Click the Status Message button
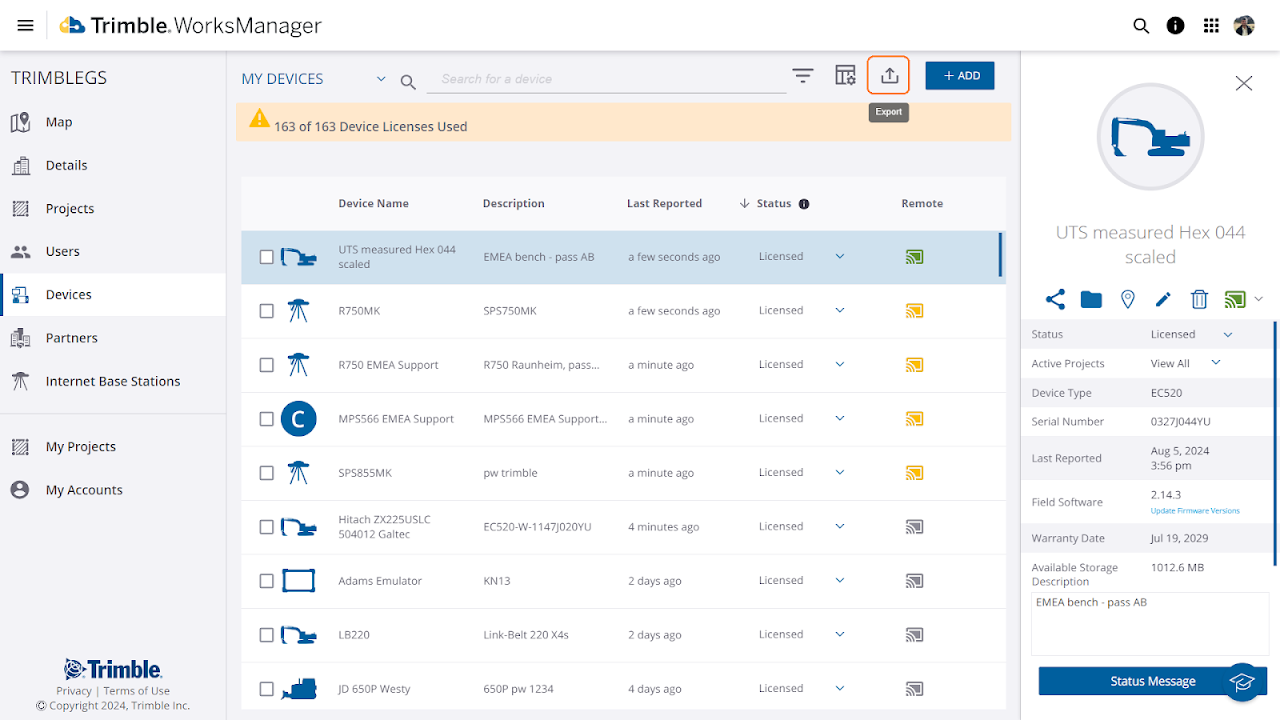1280x720 pixels. [1152, 681]
